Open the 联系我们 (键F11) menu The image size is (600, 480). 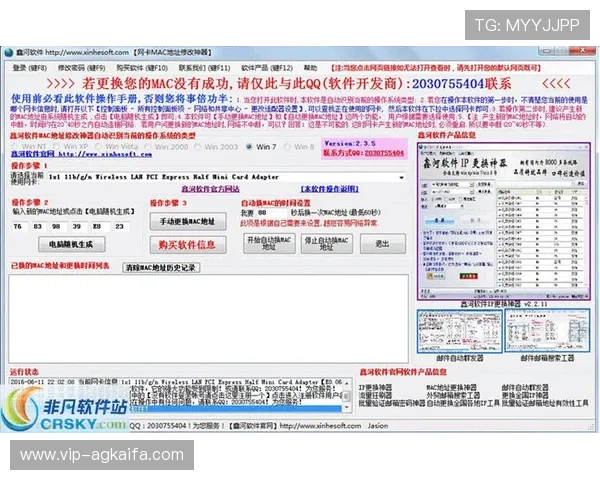[x=204, y=68]
